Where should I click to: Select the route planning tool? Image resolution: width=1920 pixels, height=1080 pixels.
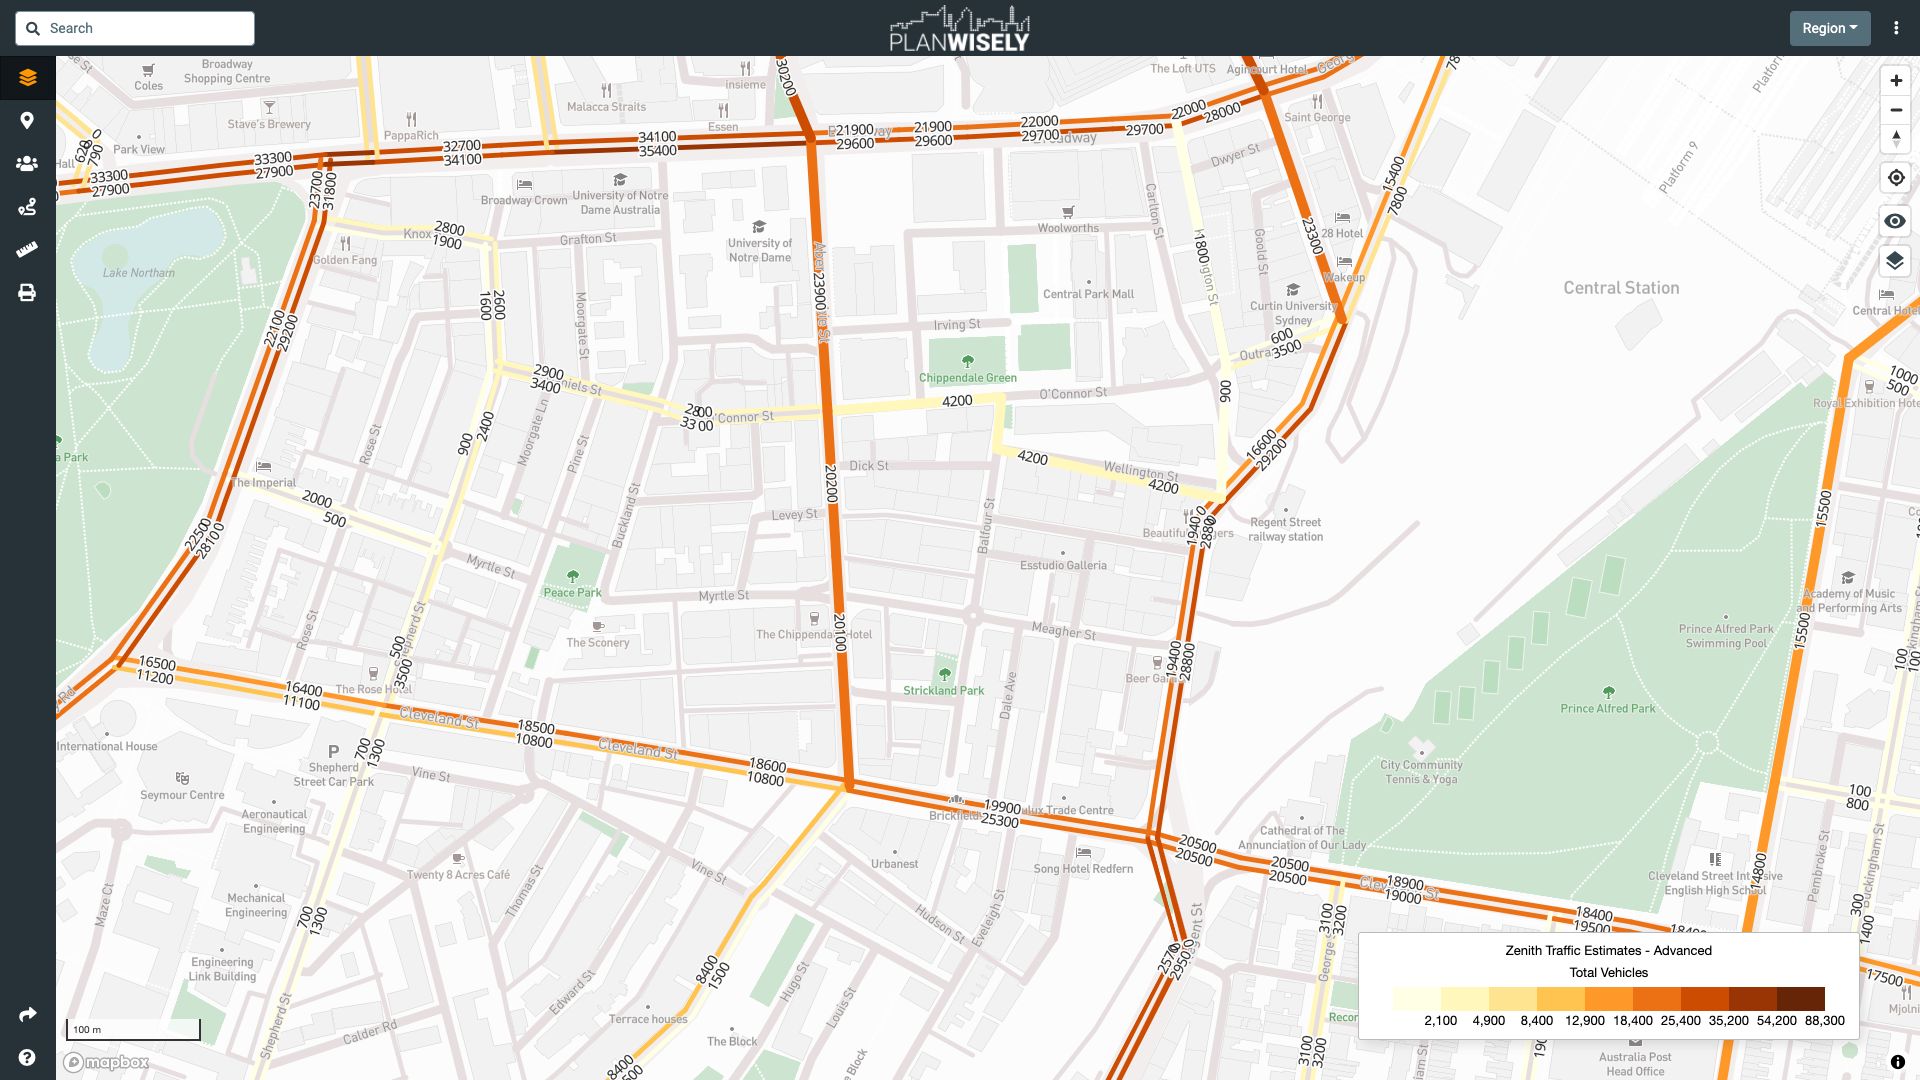tap(27, 207)
